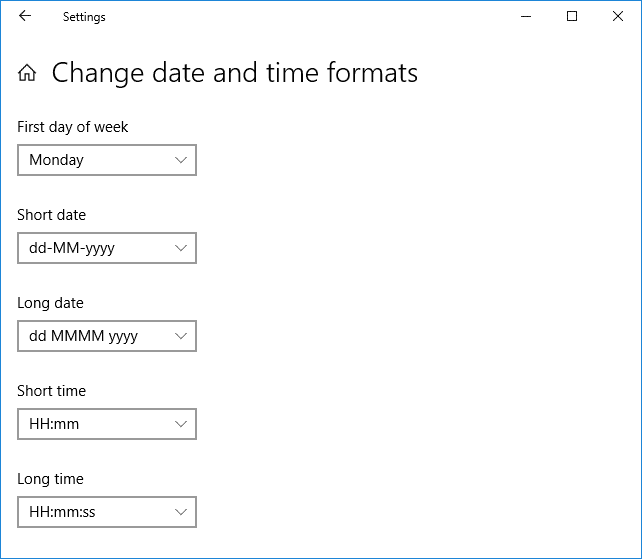Click the back arrow in the title bar

pyautogui.click(x=25, y=16)
